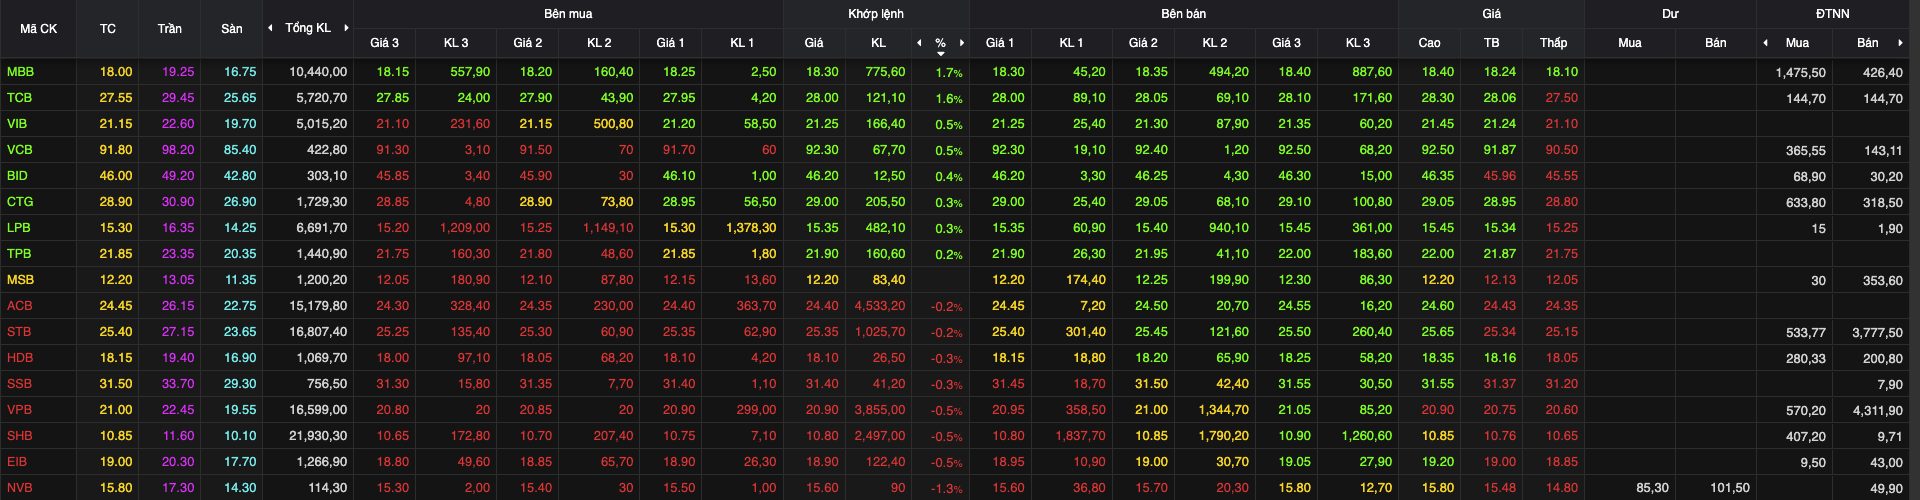Click KL 1 header under Bên mua
Viewport: 1920px width, 500px height.
click(x=742, y=43)
